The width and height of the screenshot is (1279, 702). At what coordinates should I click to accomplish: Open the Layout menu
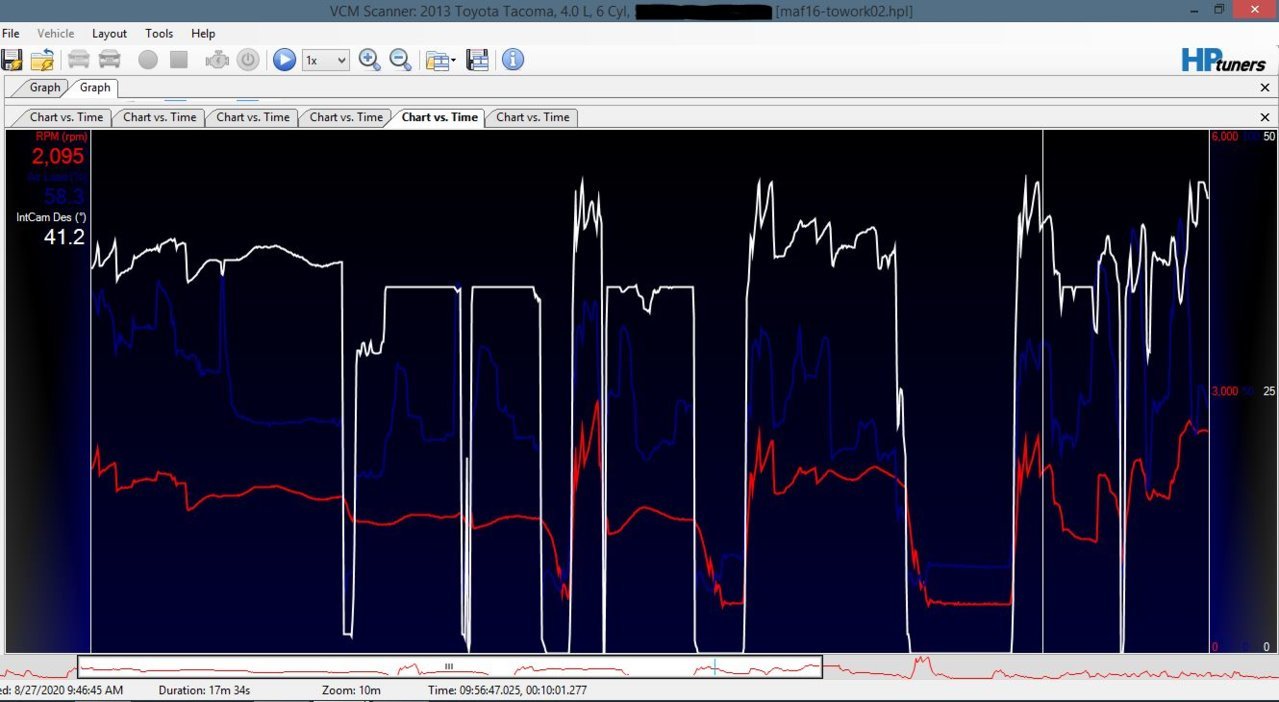tap(109, 33)
